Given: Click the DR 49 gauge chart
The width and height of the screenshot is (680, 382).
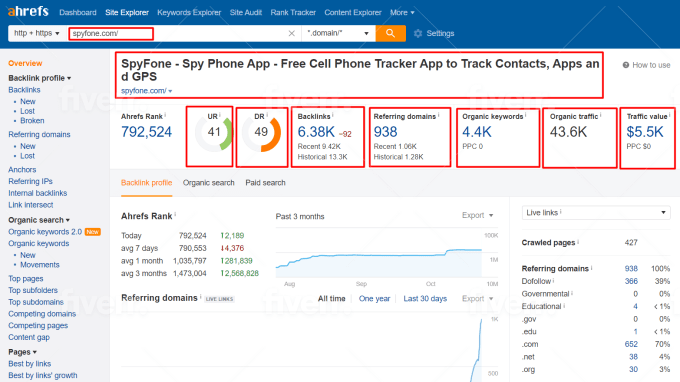Looking at the screenshot, I should coord(261,132).
